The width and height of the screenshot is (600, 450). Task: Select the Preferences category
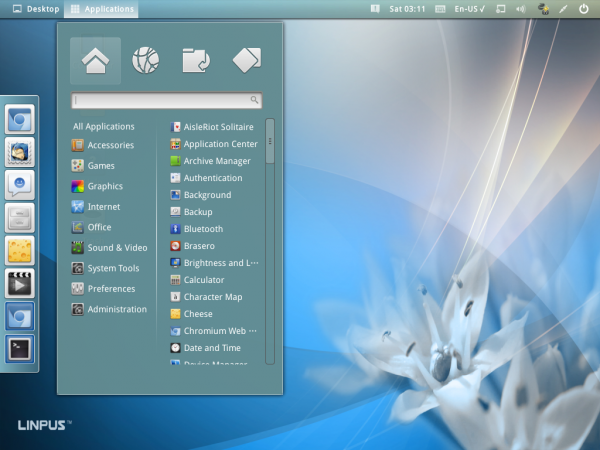[x=103, y=289]
